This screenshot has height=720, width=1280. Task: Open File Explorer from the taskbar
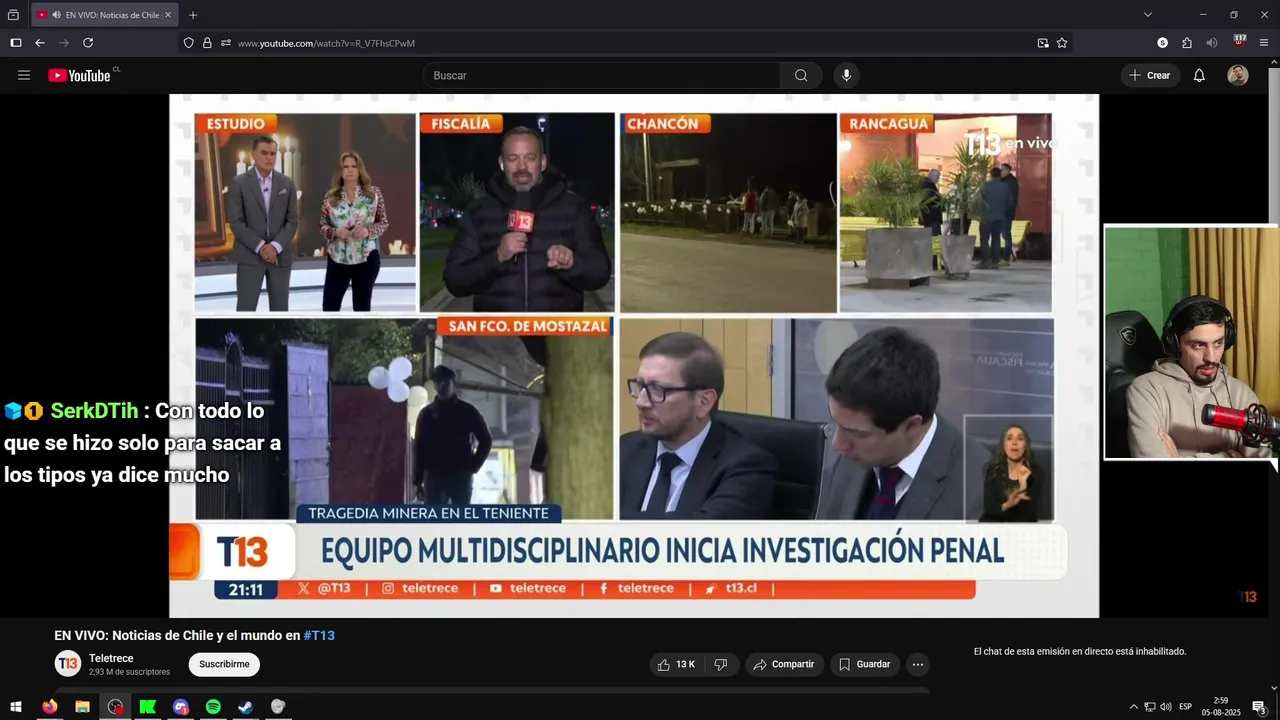82,707
